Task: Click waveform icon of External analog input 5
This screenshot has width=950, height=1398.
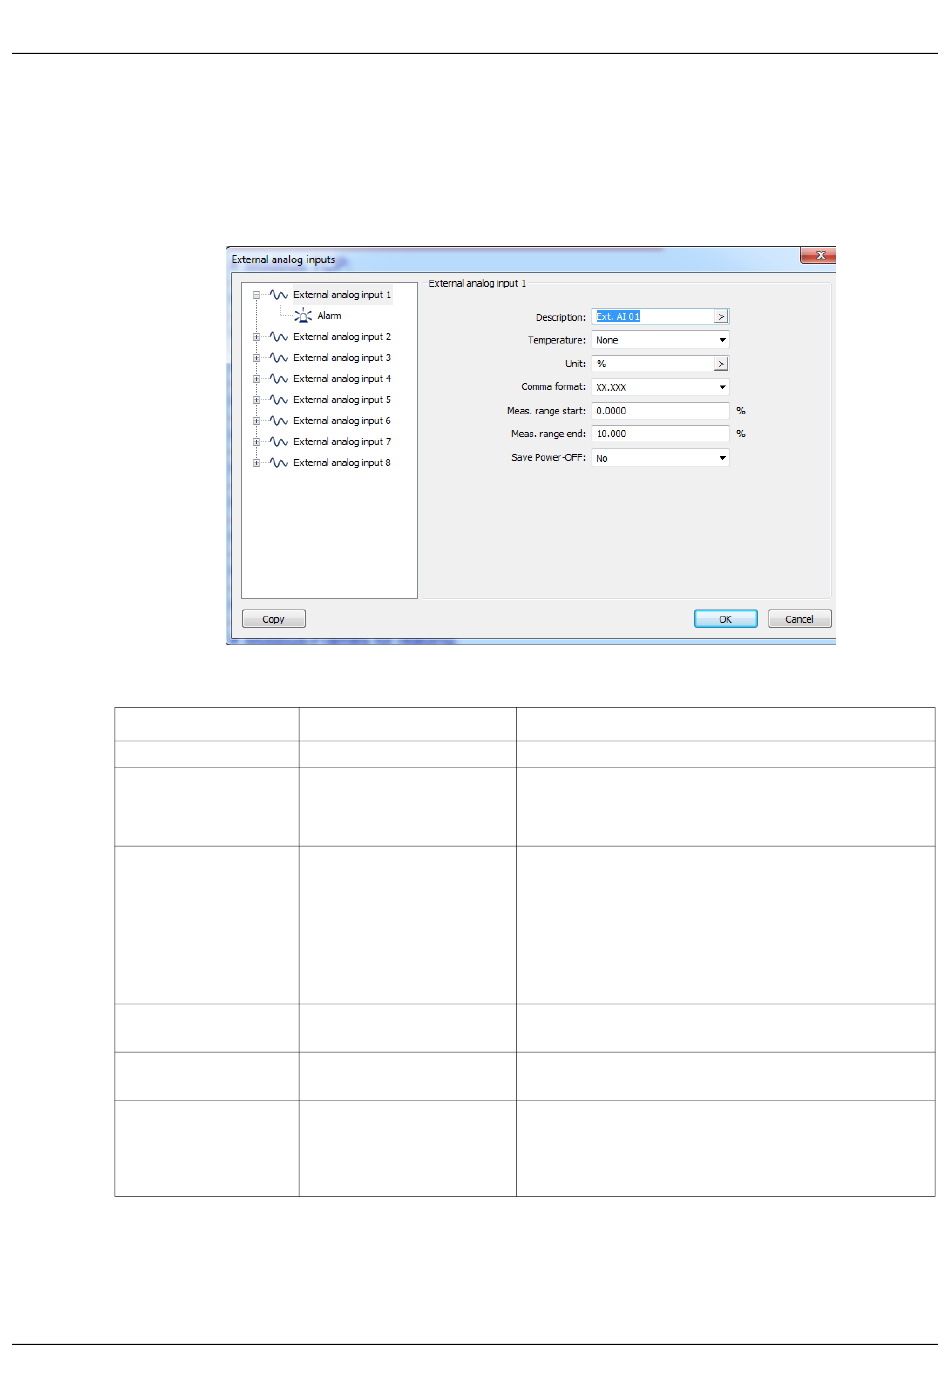Action: [279, 400]
